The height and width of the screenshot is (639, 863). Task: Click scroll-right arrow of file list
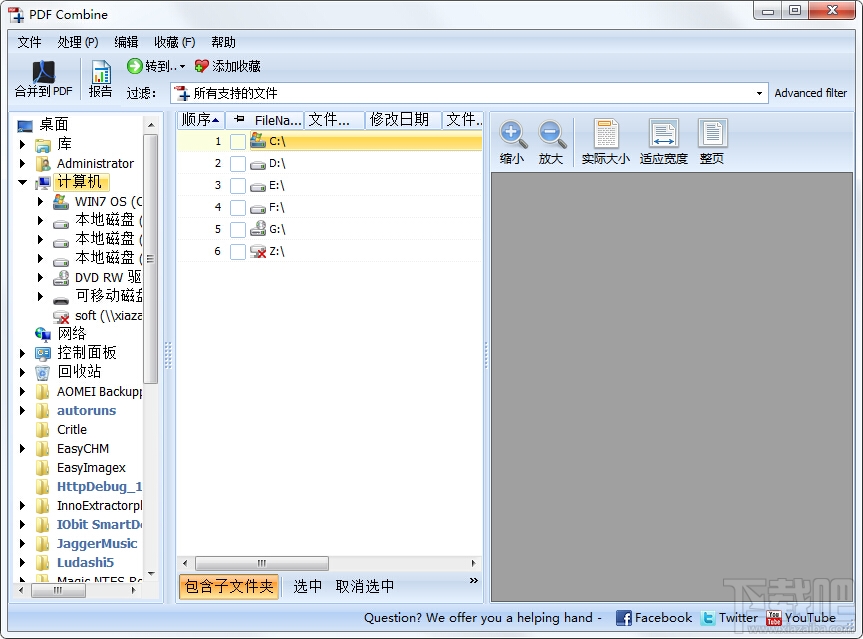click(473, 563)
